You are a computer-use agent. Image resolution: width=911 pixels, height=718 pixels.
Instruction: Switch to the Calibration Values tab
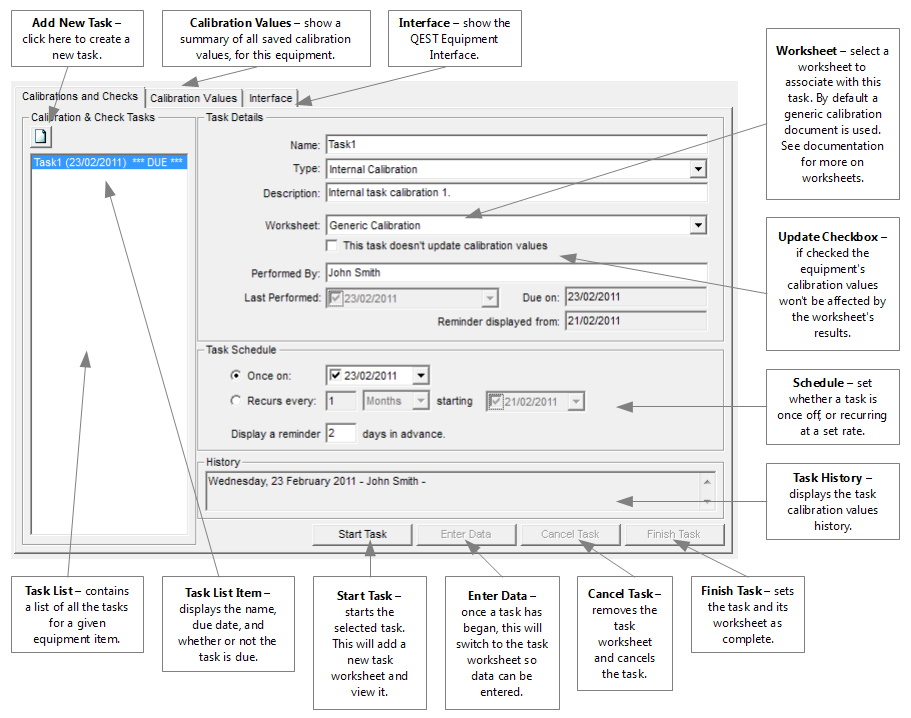(x=193, y=98)
